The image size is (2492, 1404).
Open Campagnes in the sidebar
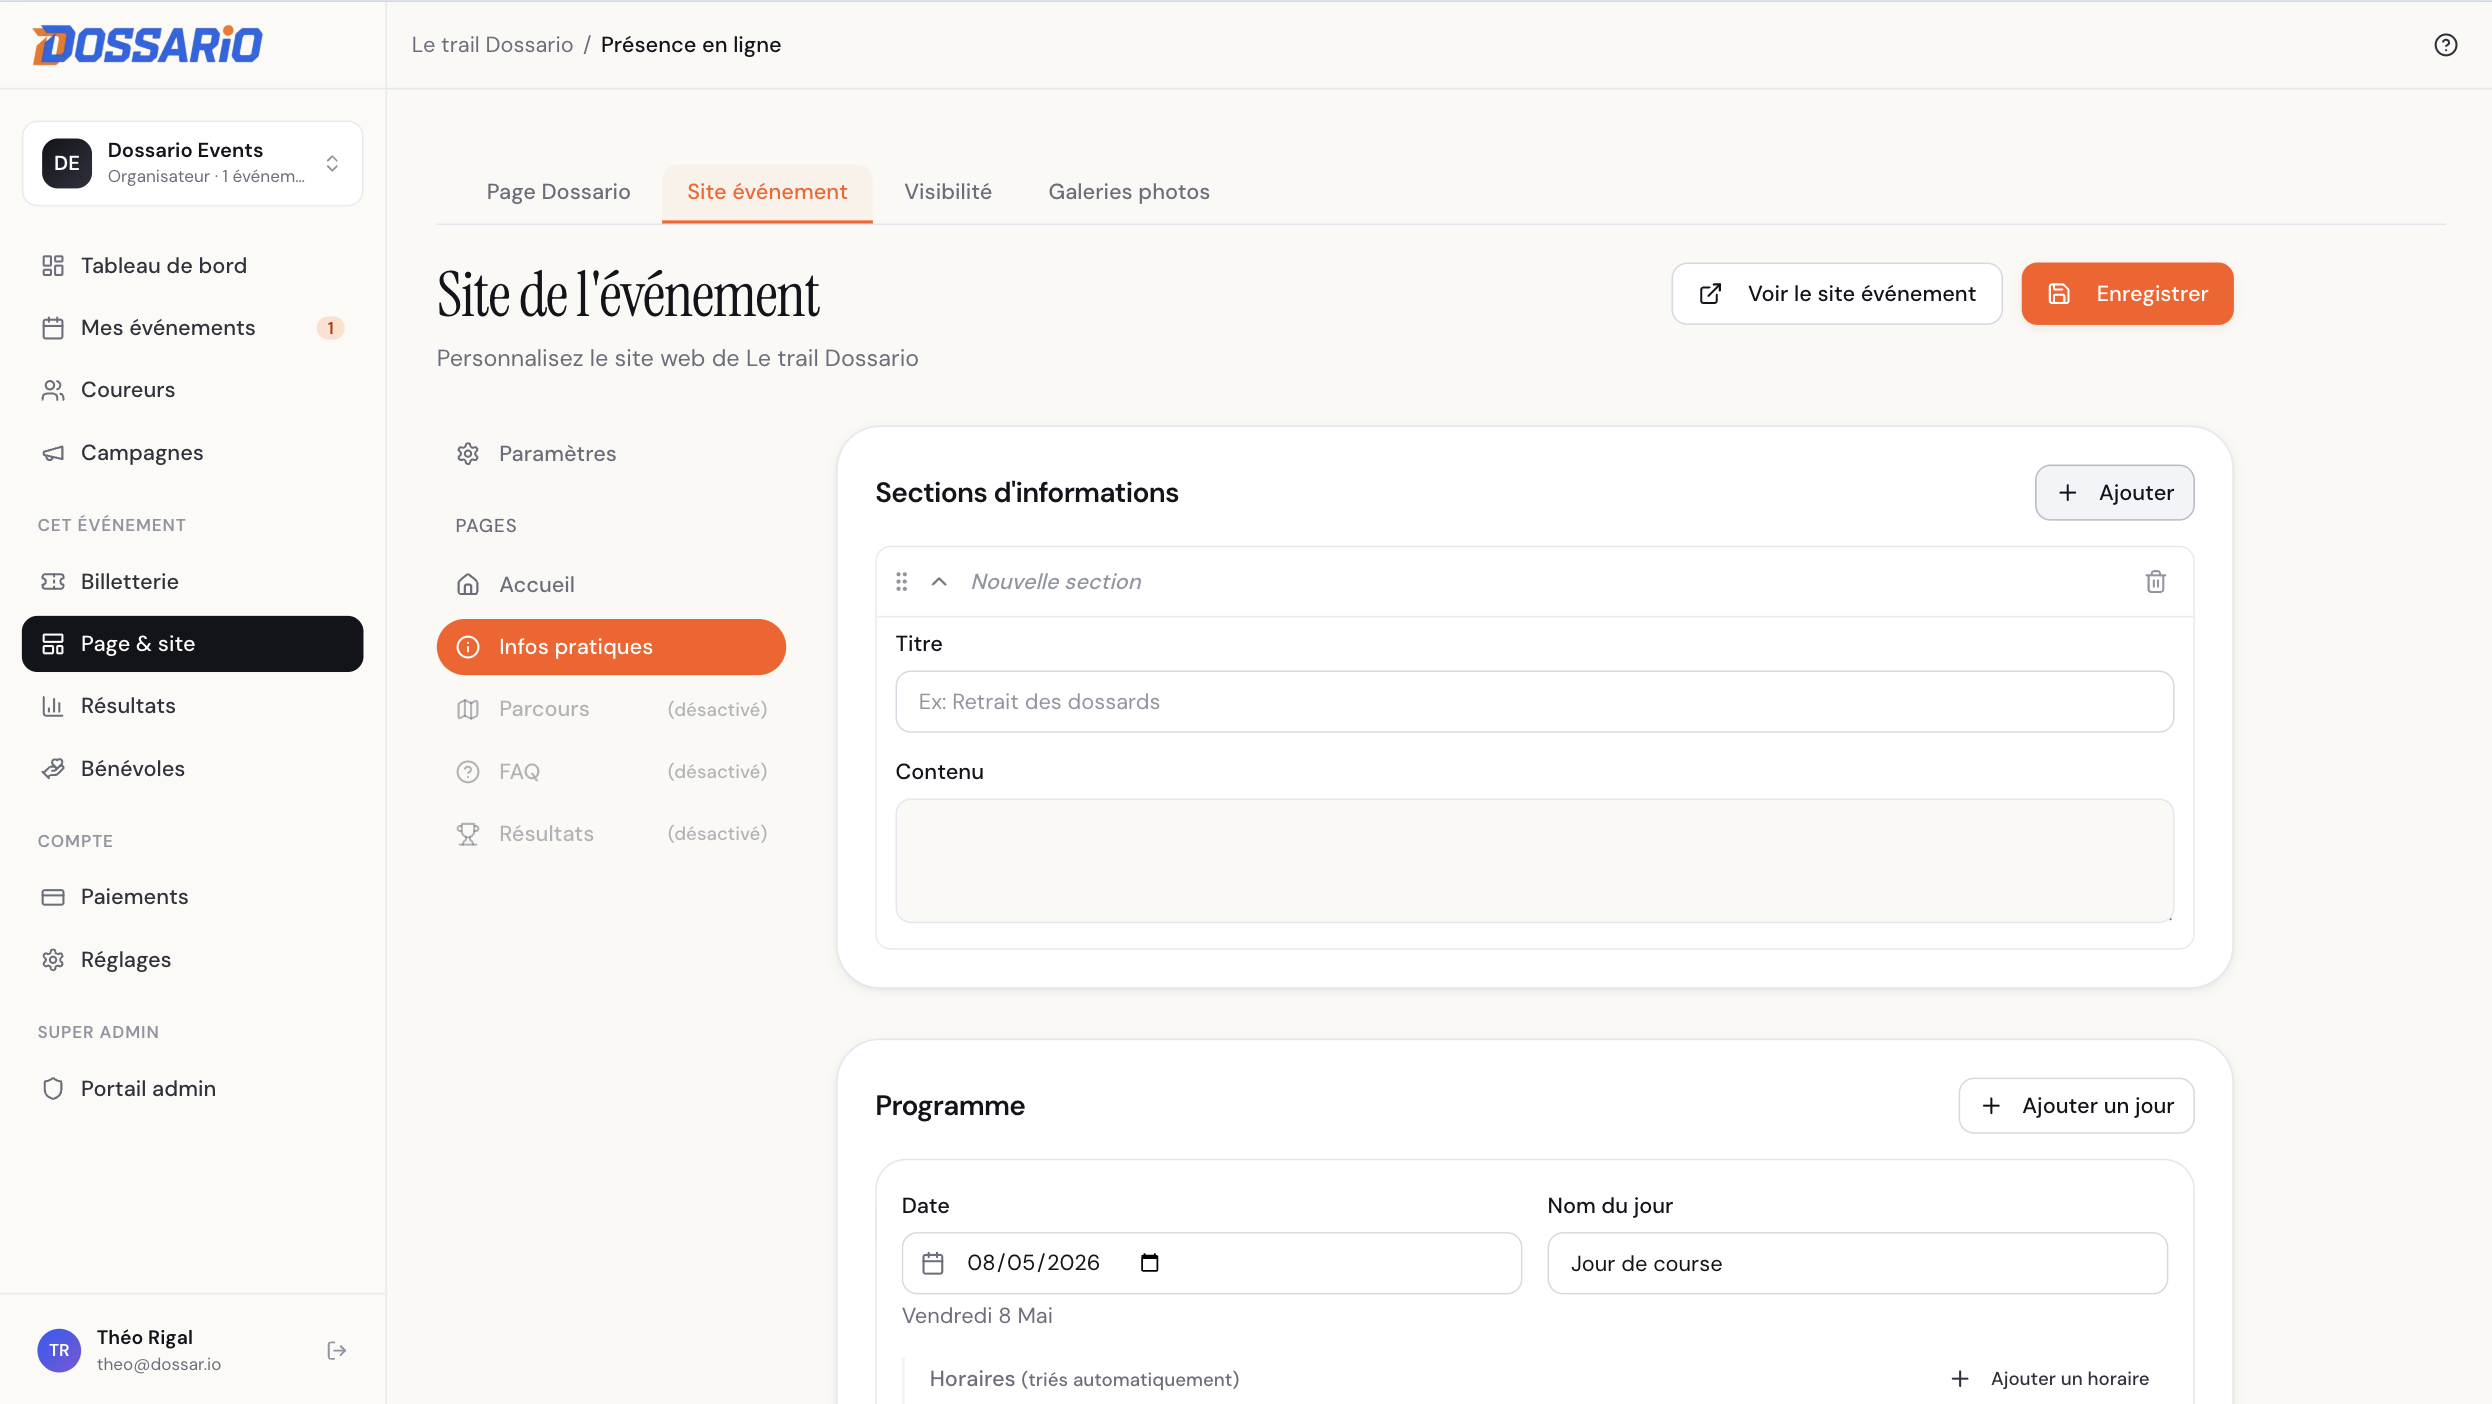point(192,453)
